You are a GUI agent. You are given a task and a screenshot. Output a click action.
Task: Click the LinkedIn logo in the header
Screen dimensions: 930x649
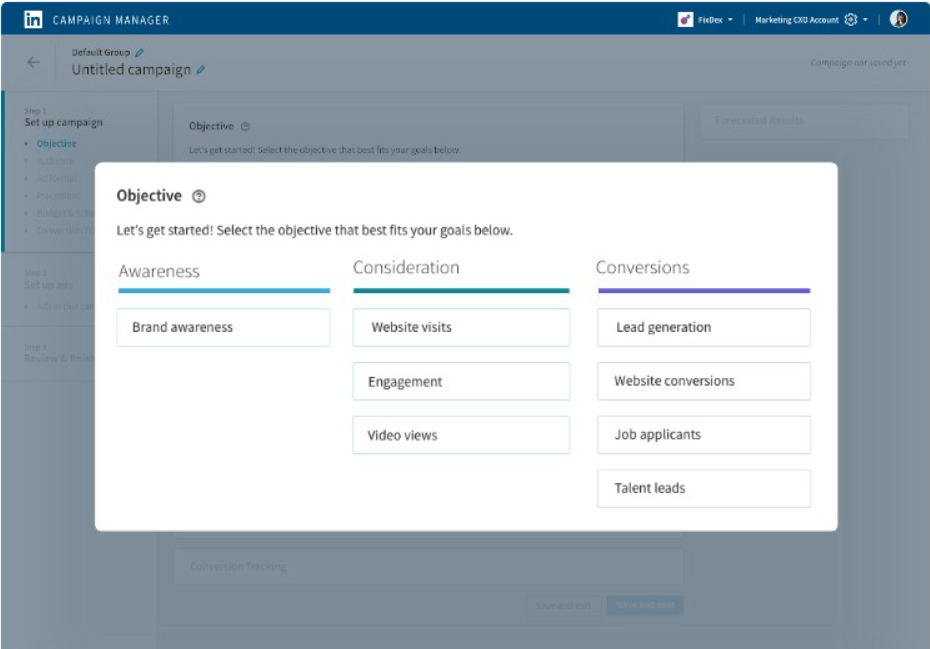33,20
